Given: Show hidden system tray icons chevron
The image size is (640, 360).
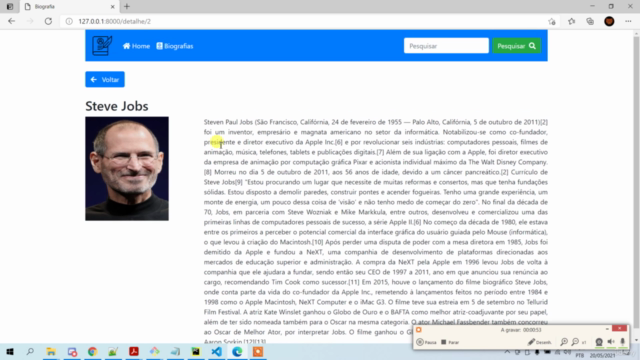Looking at the screenshot, I should tap(507, 352).
